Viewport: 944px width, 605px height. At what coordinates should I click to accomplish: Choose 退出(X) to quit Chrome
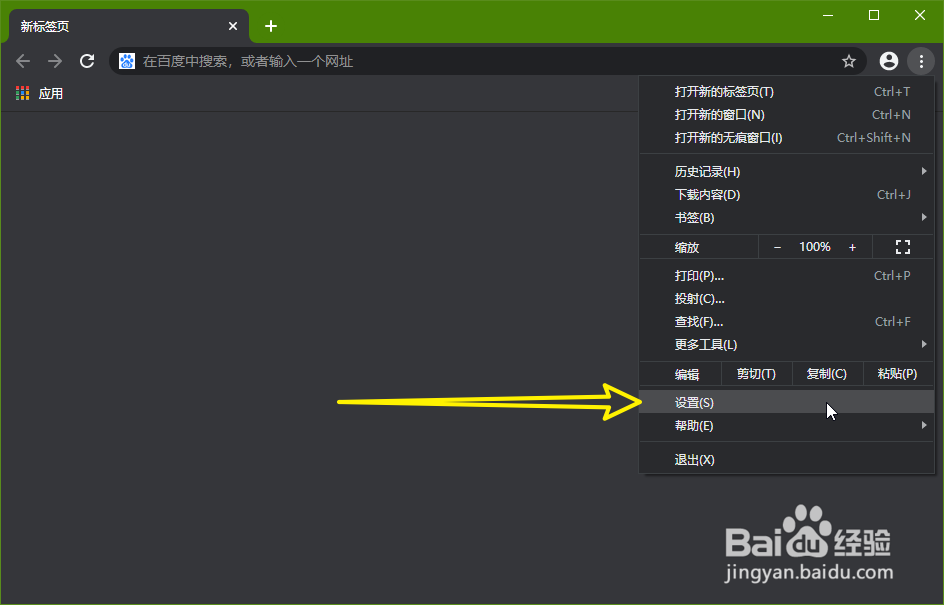pos(787,460)
